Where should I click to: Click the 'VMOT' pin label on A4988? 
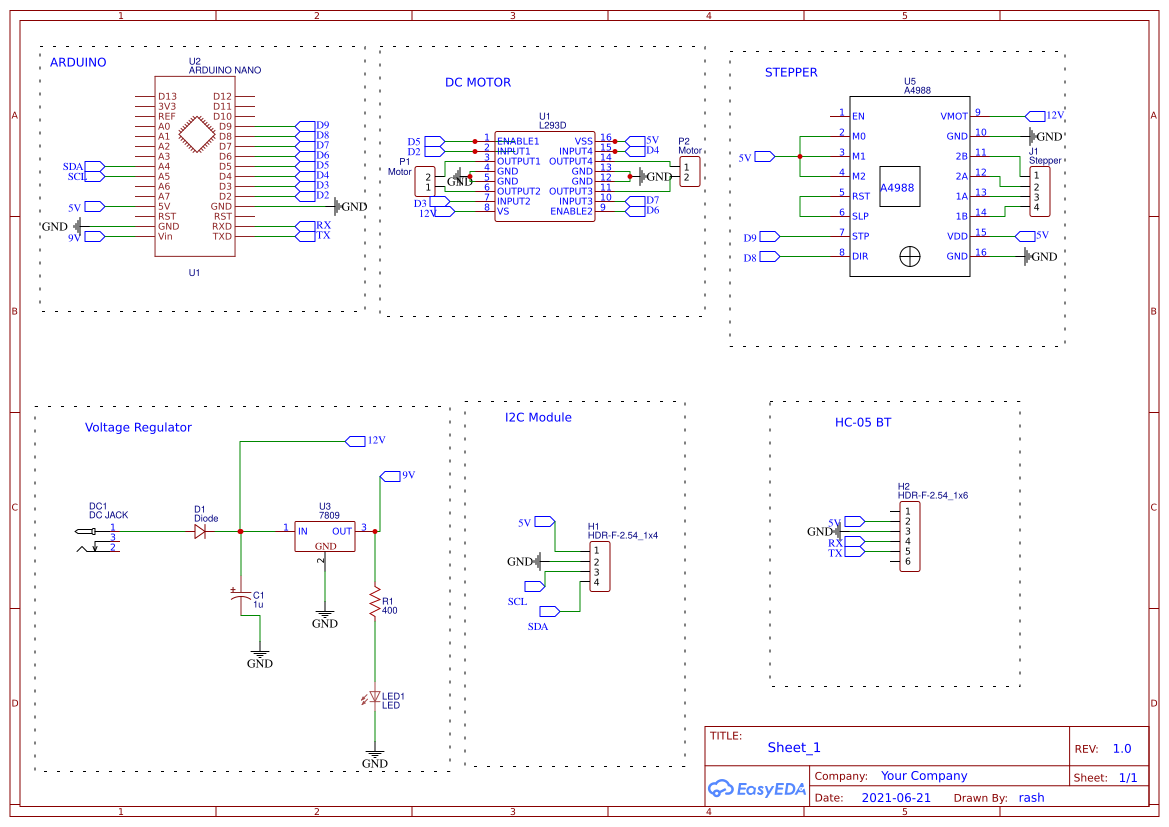954,116
